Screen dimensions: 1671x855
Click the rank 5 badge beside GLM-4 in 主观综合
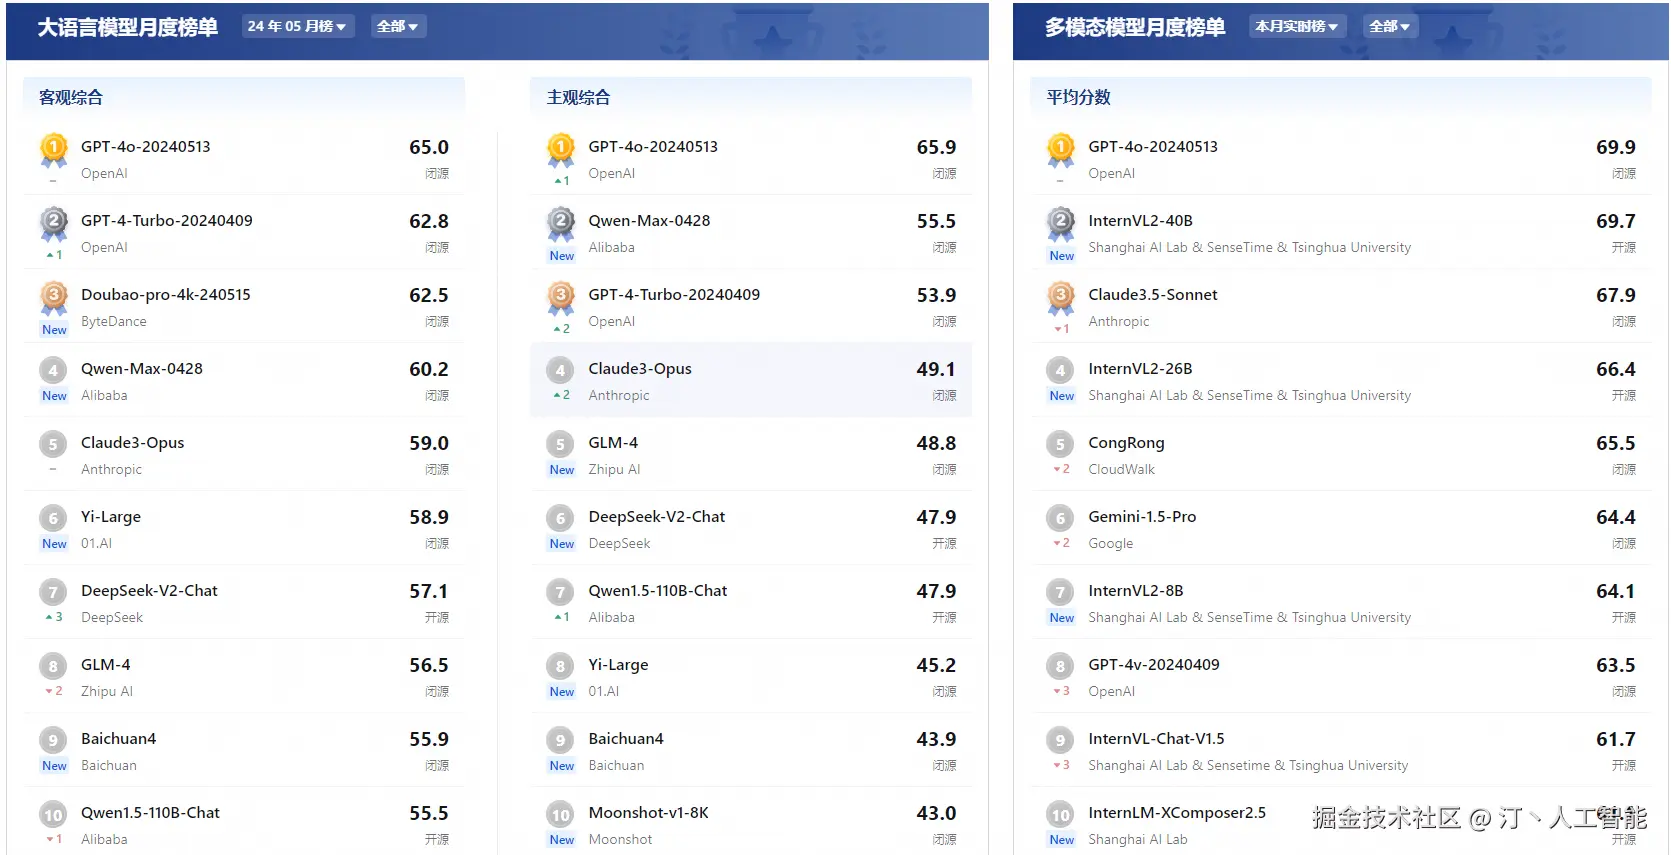coord(560,444)
